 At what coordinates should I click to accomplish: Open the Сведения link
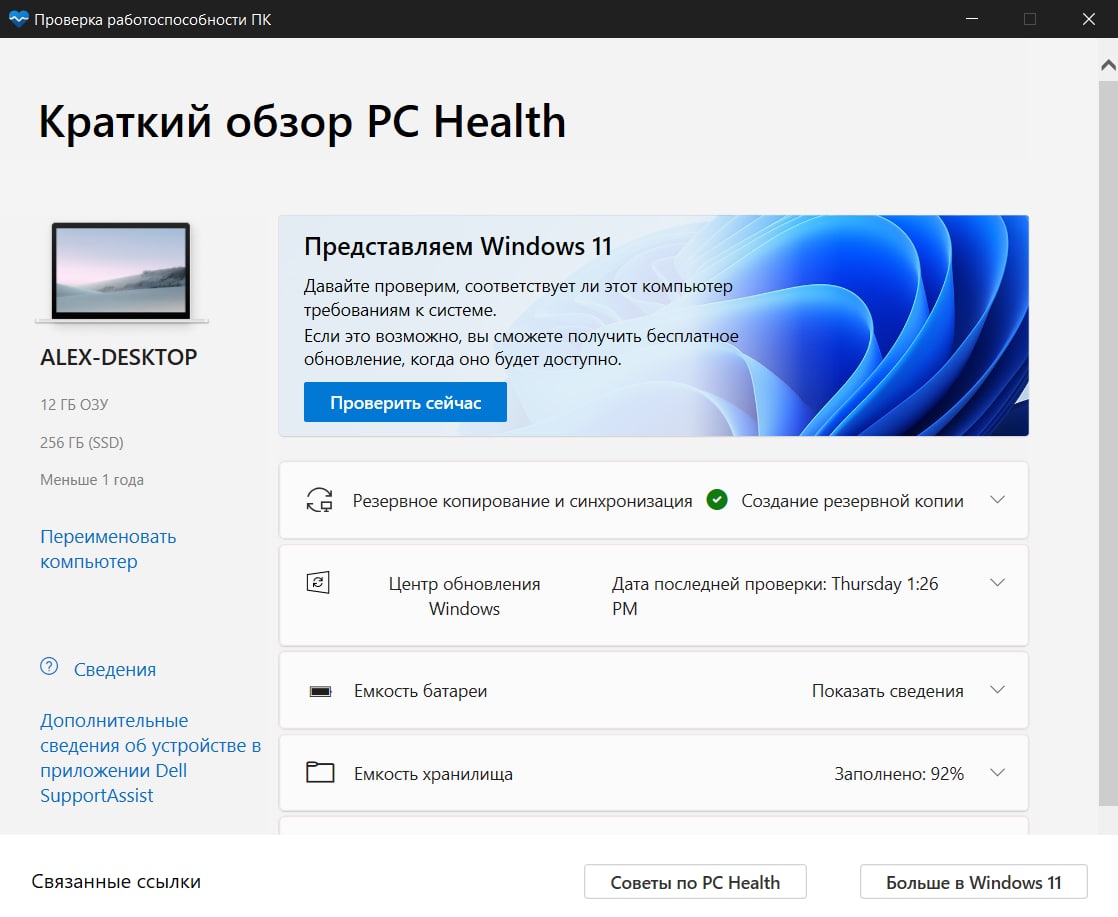pyautogui.click(x=115, y=670)
